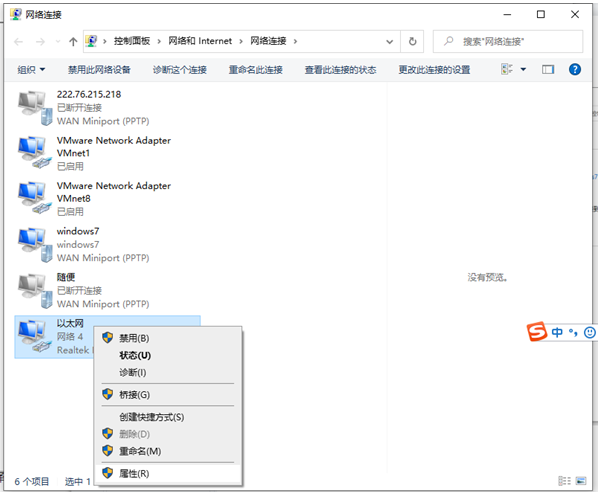Screen dimensions: 600x492
Task: Click the windows7 PPTP connection icon
Action: point(32,243)
